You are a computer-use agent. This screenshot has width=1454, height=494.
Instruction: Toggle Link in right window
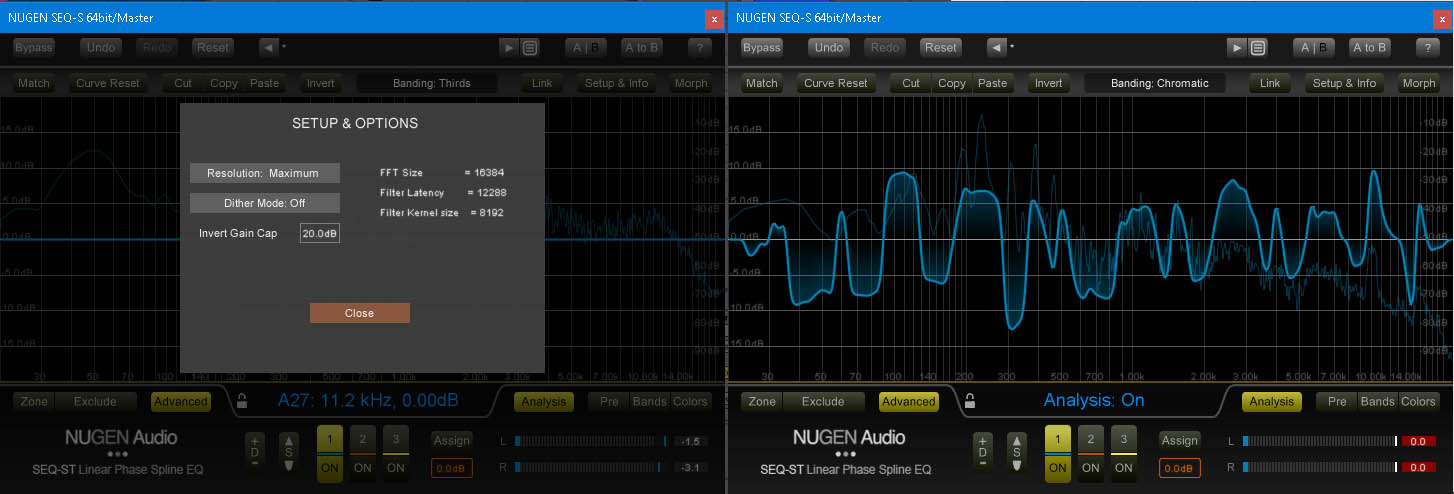[x=1270, y=83]
